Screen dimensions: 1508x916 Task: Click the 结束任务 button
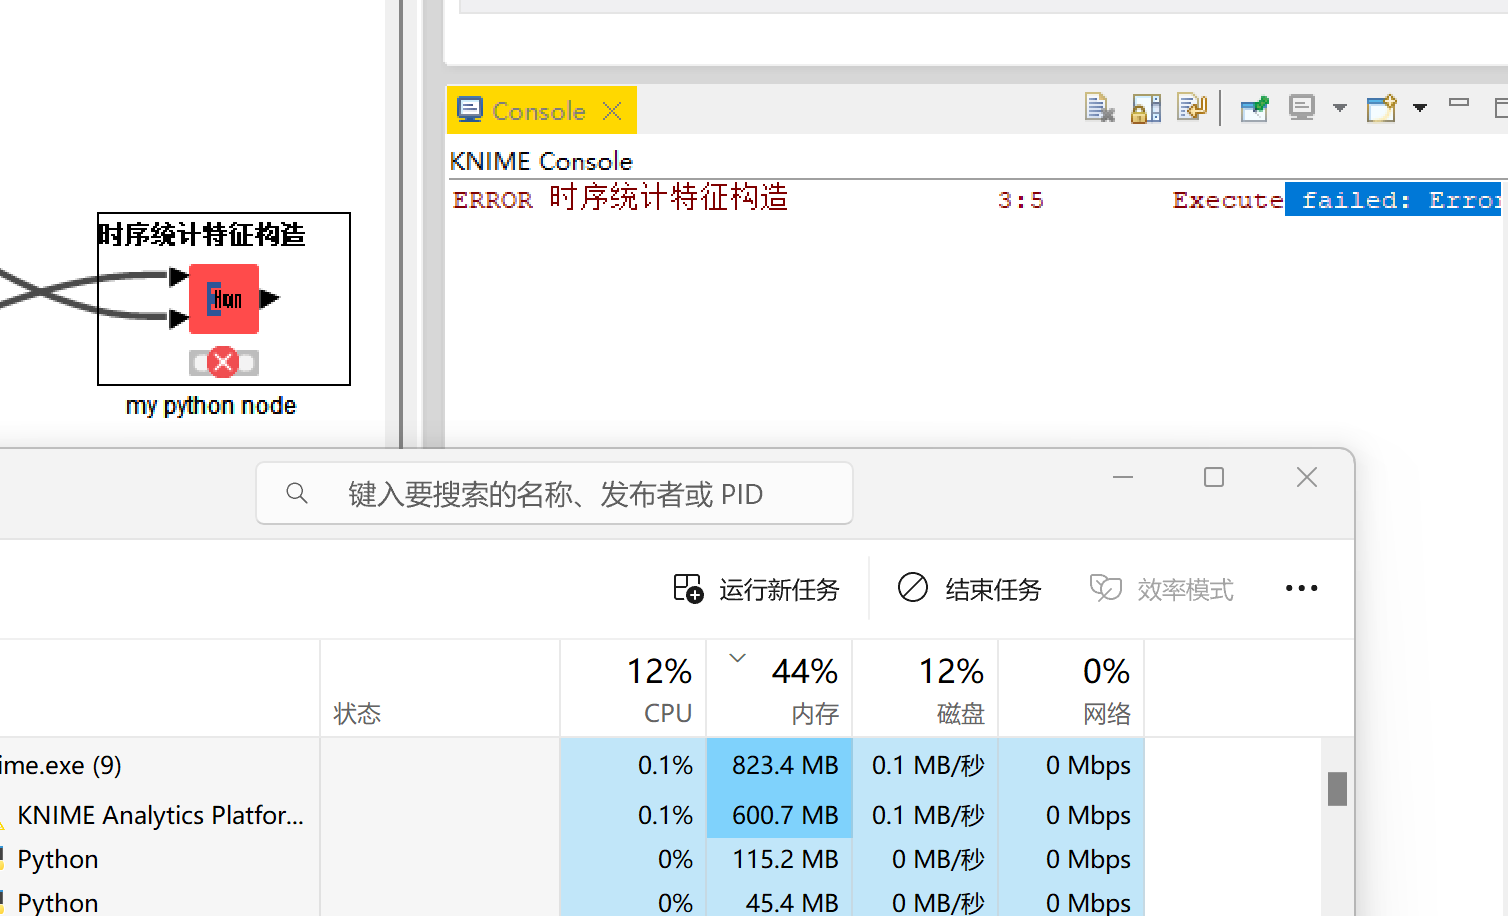click(x=967, y=588)
